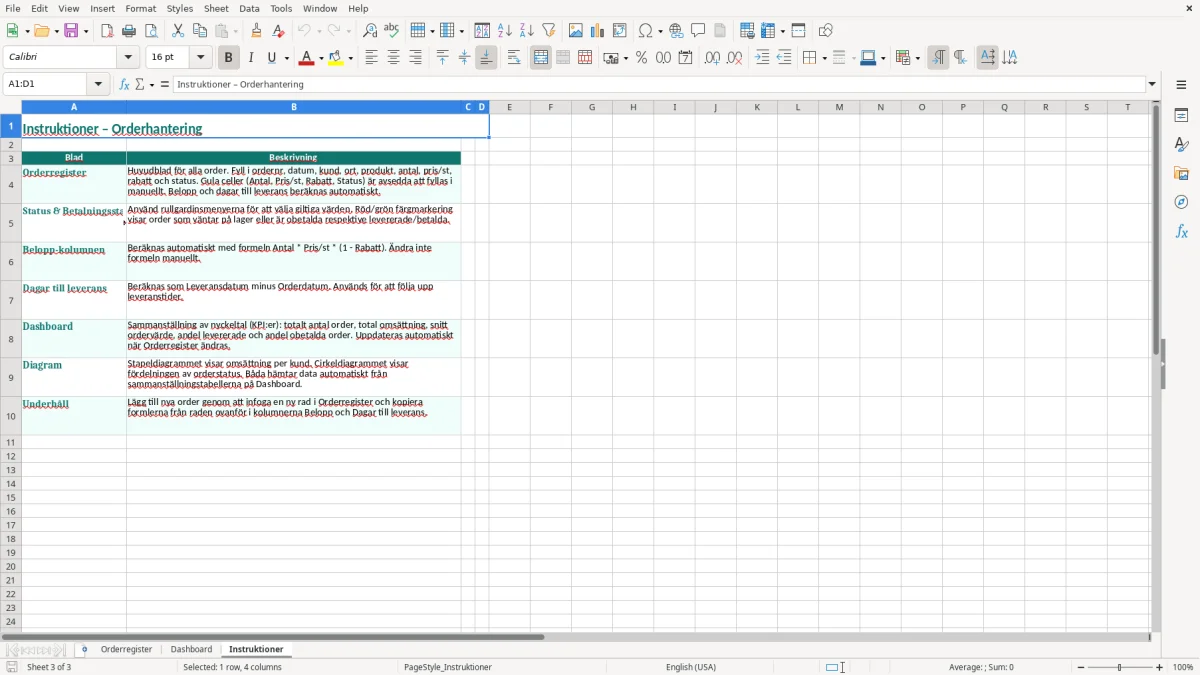1200x675 pixels.
Task: Click the formula input line
Action: pyautogui.click(x=659, y=85)
